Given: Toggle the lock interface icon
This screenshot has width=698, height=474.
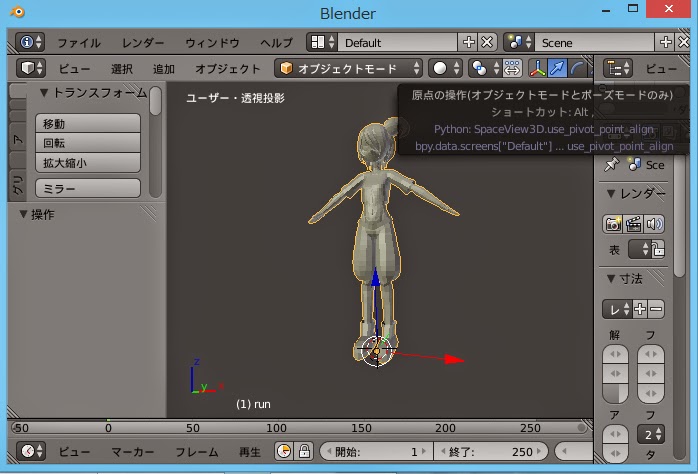Looking at the screenshot, I should pyautogui.click(x=658, y=249).
